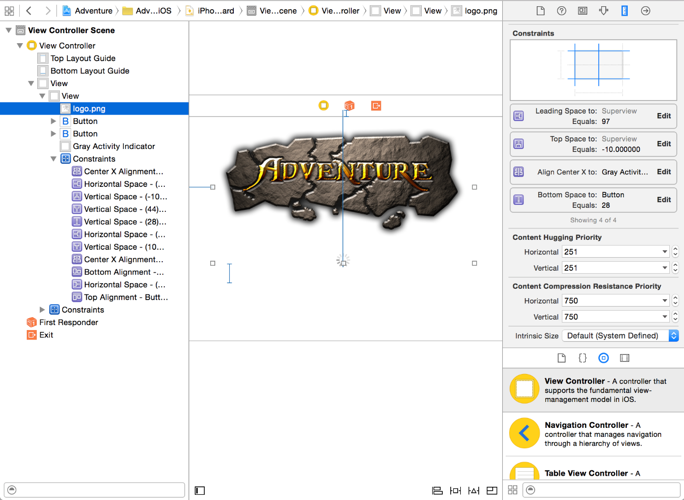The width and height of the screenshot is (684, 500).
Task: Click the View Controller dock icon on canvas
Action: (x=323, y=105)
